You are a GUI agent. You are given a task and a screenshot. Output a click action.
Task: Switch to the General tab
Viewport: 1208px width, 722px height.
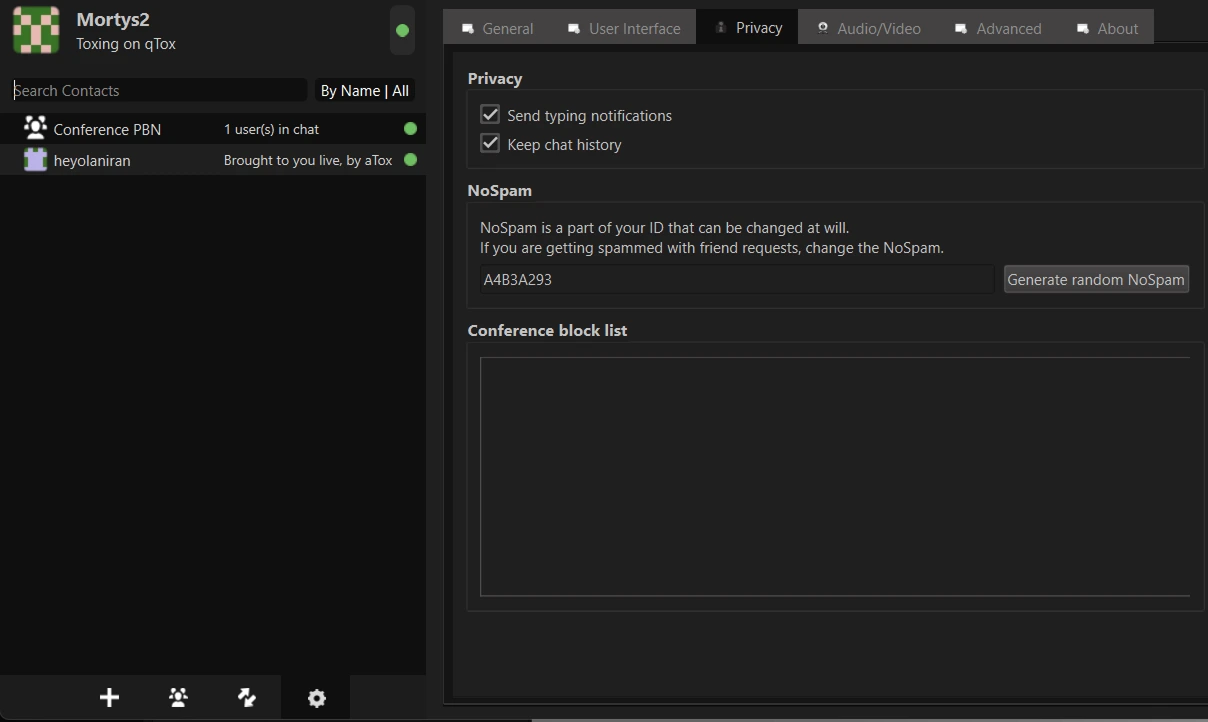[497, 28]
